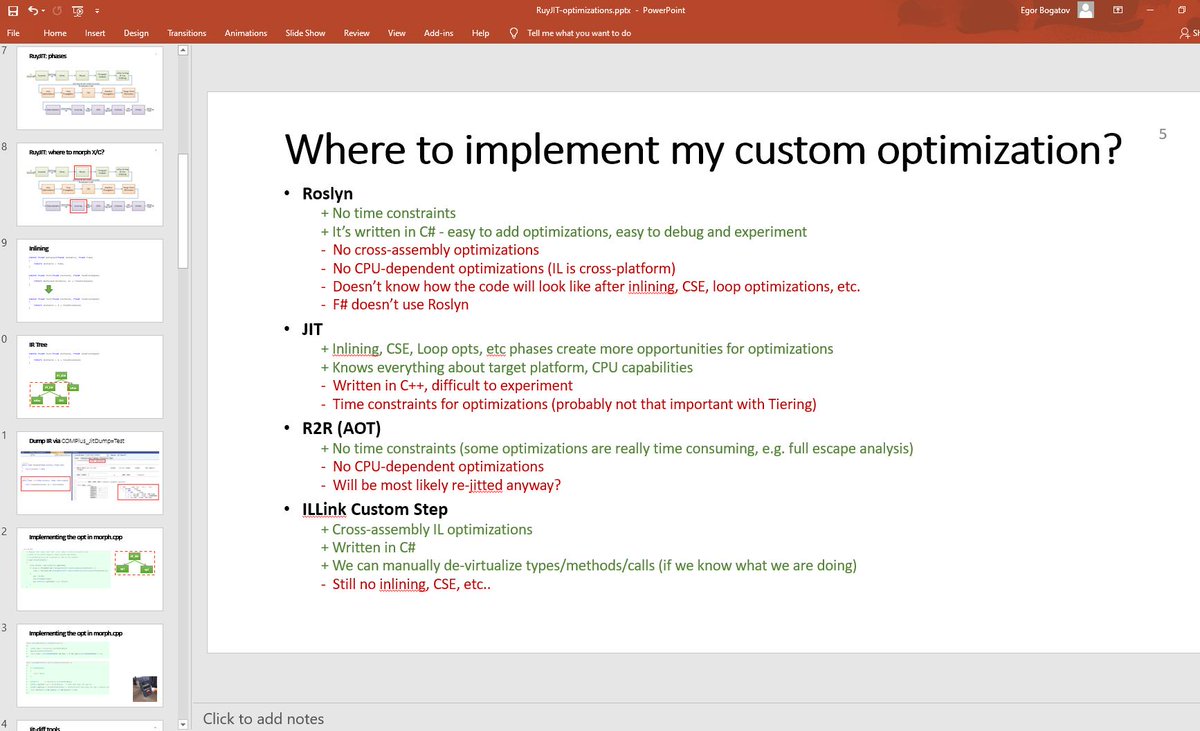The width and height of the screenshot is (1200, 731).
Task: Click the 'Roslyn' bullet heading
Action: click(x=327, y=194)
